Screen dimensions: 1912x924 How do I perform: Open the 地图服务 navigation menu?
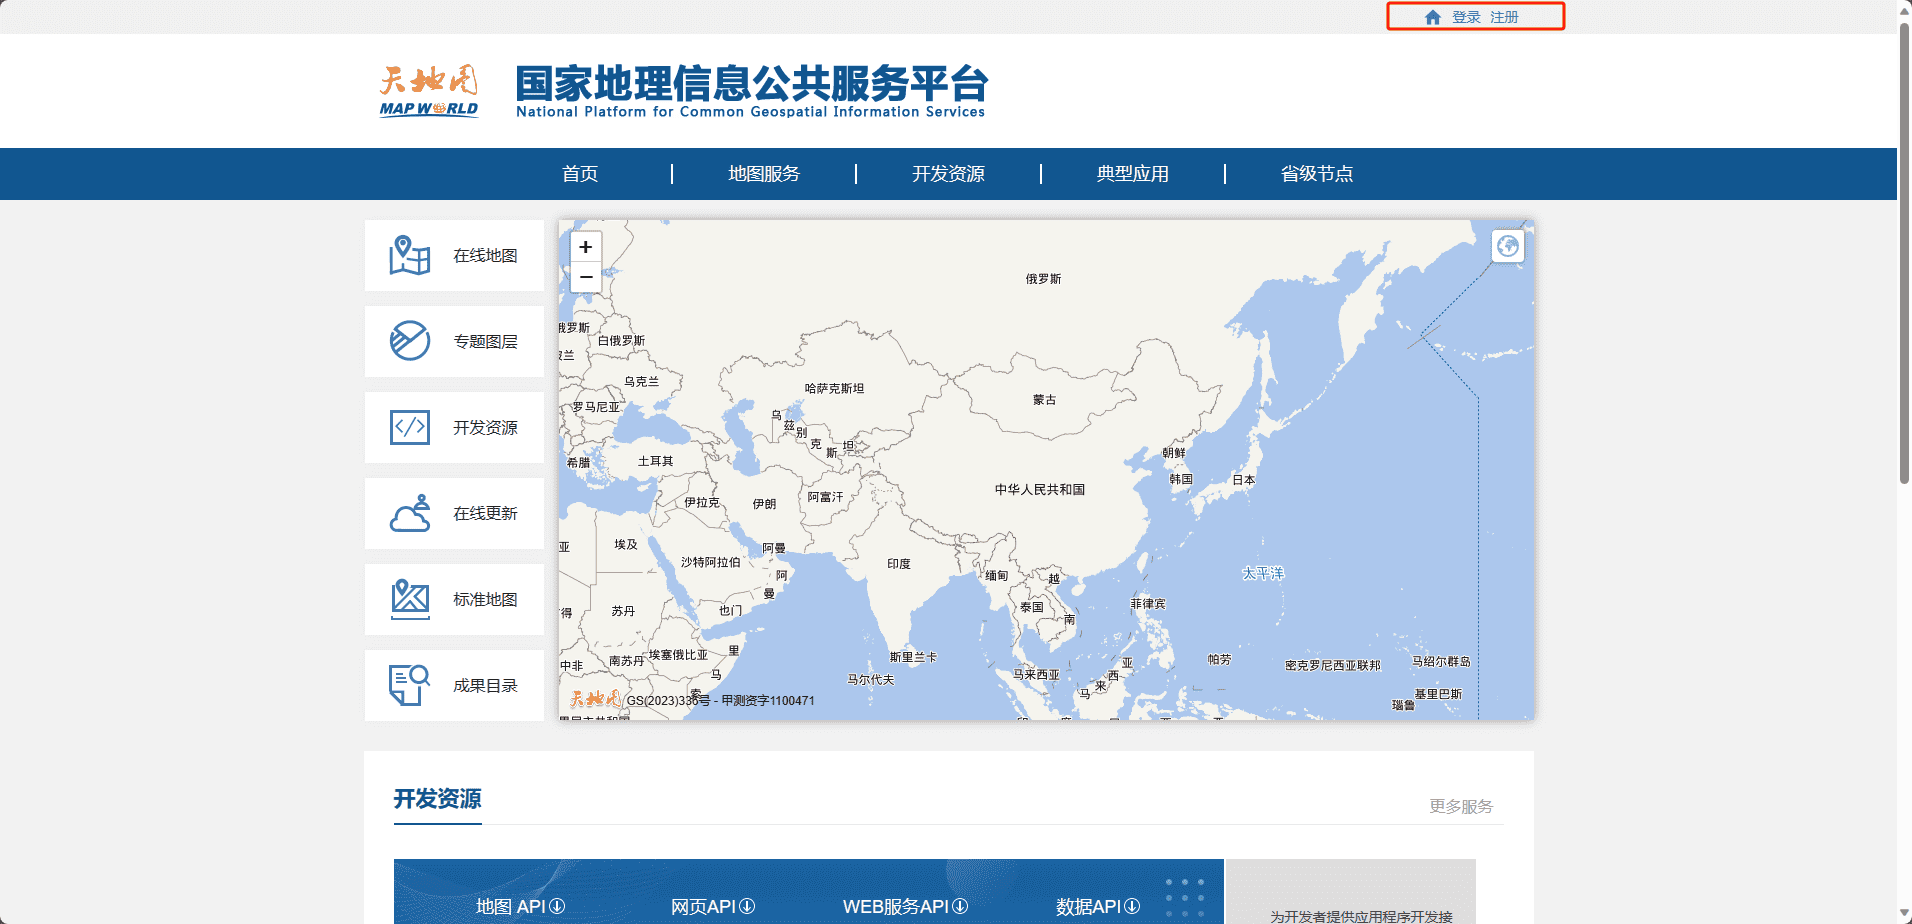tap(764, 174)
